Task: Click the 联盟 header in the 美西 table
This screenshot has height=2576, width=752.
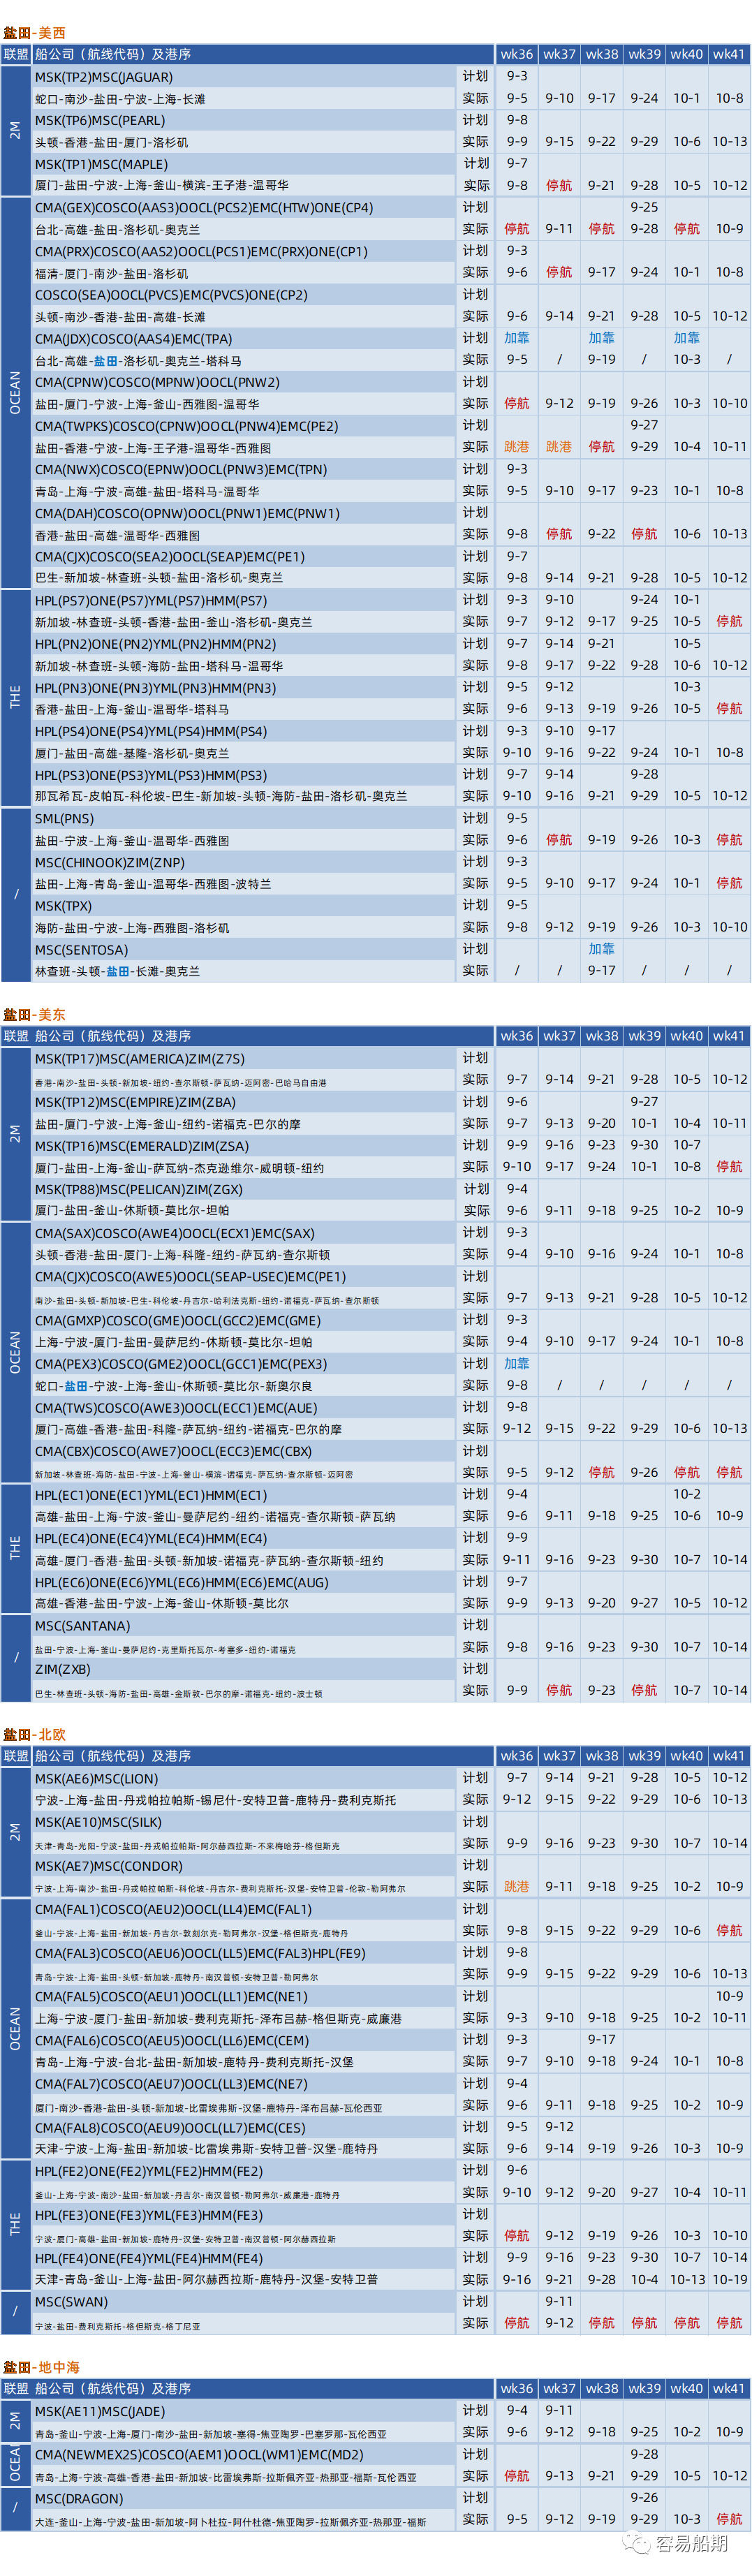Action: (x=16, y=54)
